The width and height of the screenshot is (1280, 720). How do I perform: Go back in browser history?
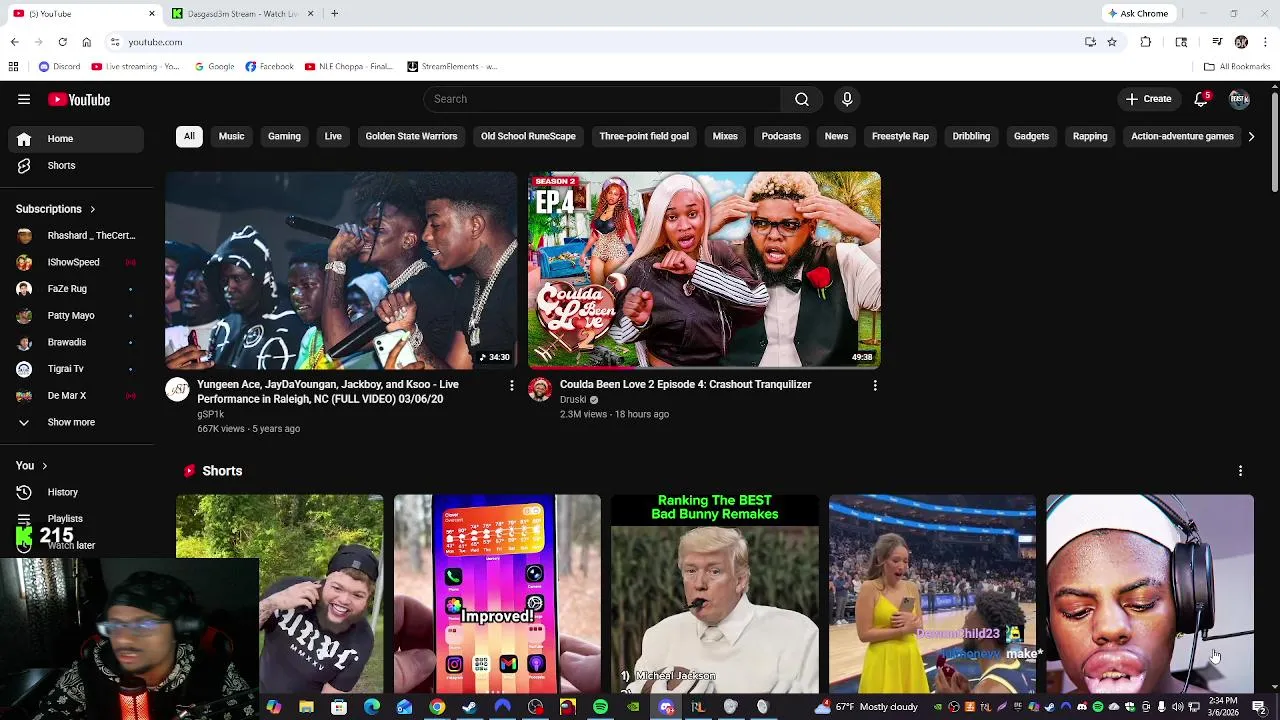pos(14,42)
